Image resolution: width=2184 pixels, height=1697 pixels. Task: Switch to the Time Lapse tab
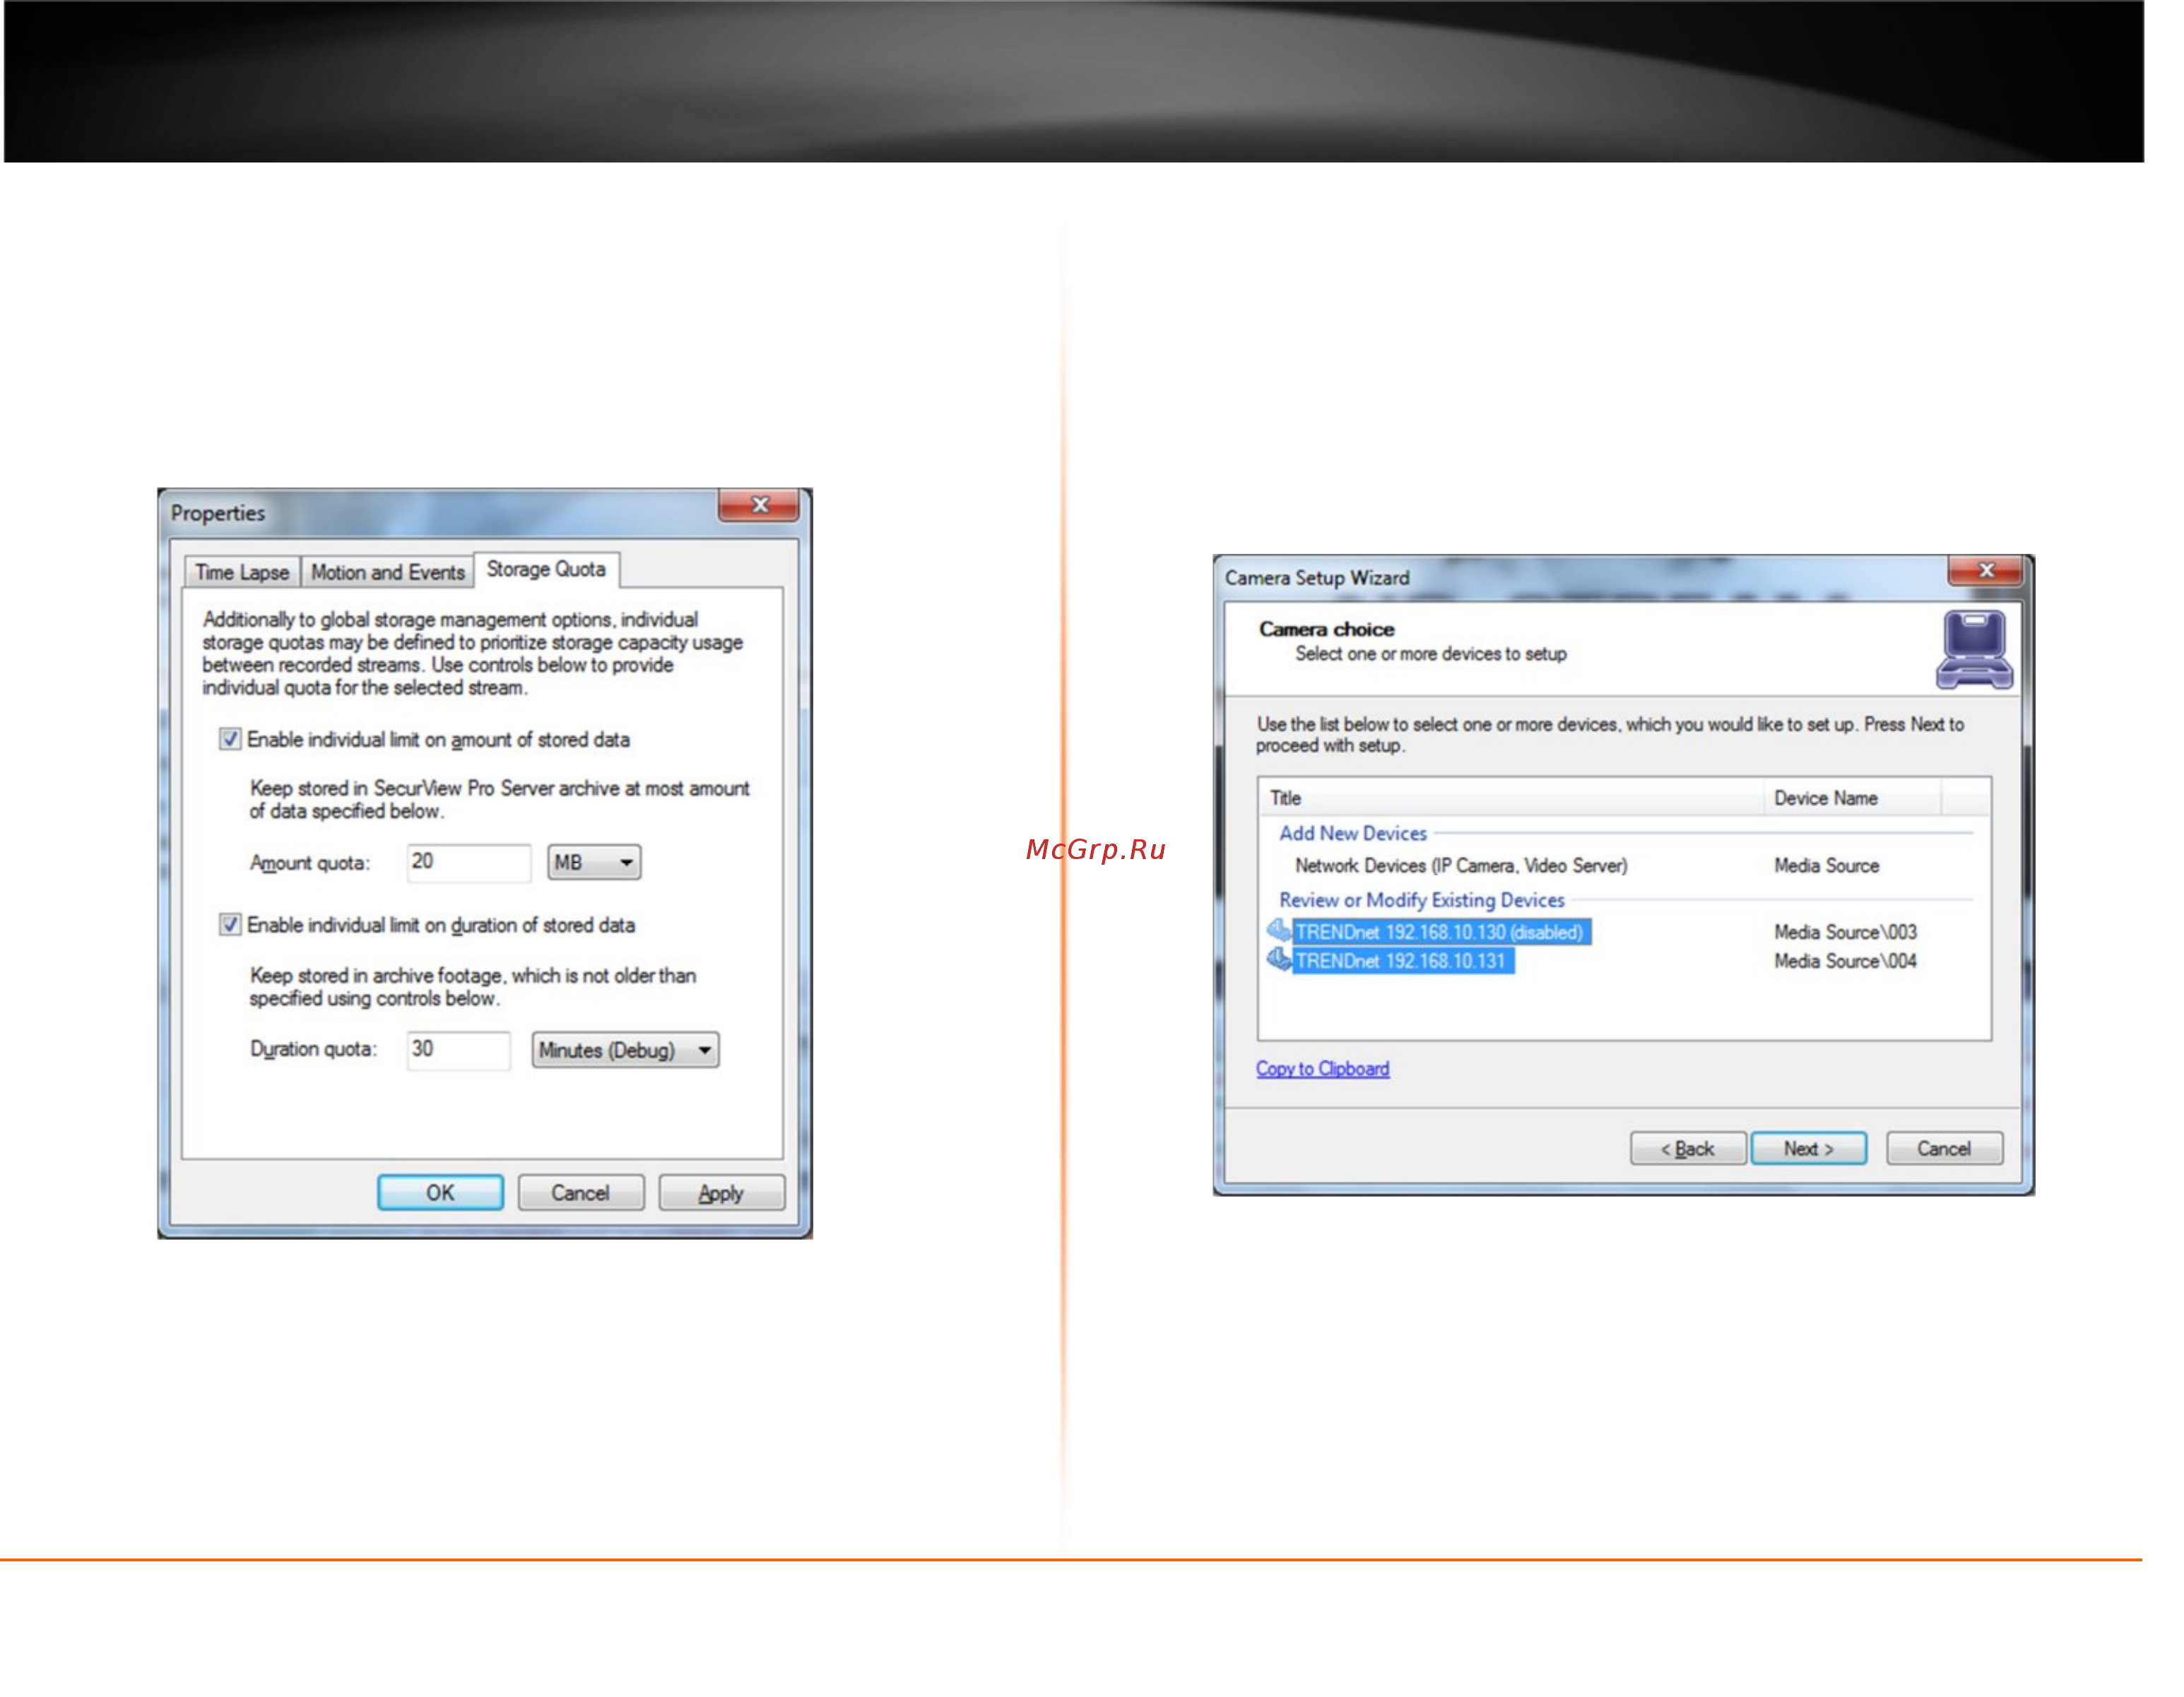[242, 573]
